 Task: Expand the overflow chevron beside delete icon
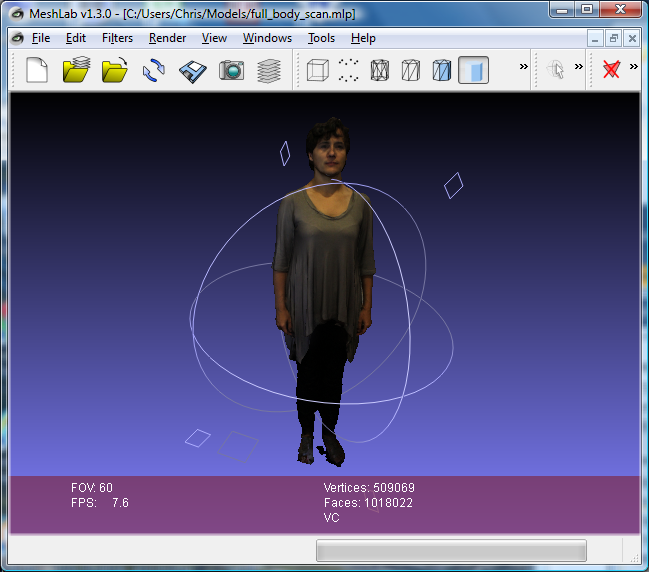pyautogui.click(x=633, y=67)
